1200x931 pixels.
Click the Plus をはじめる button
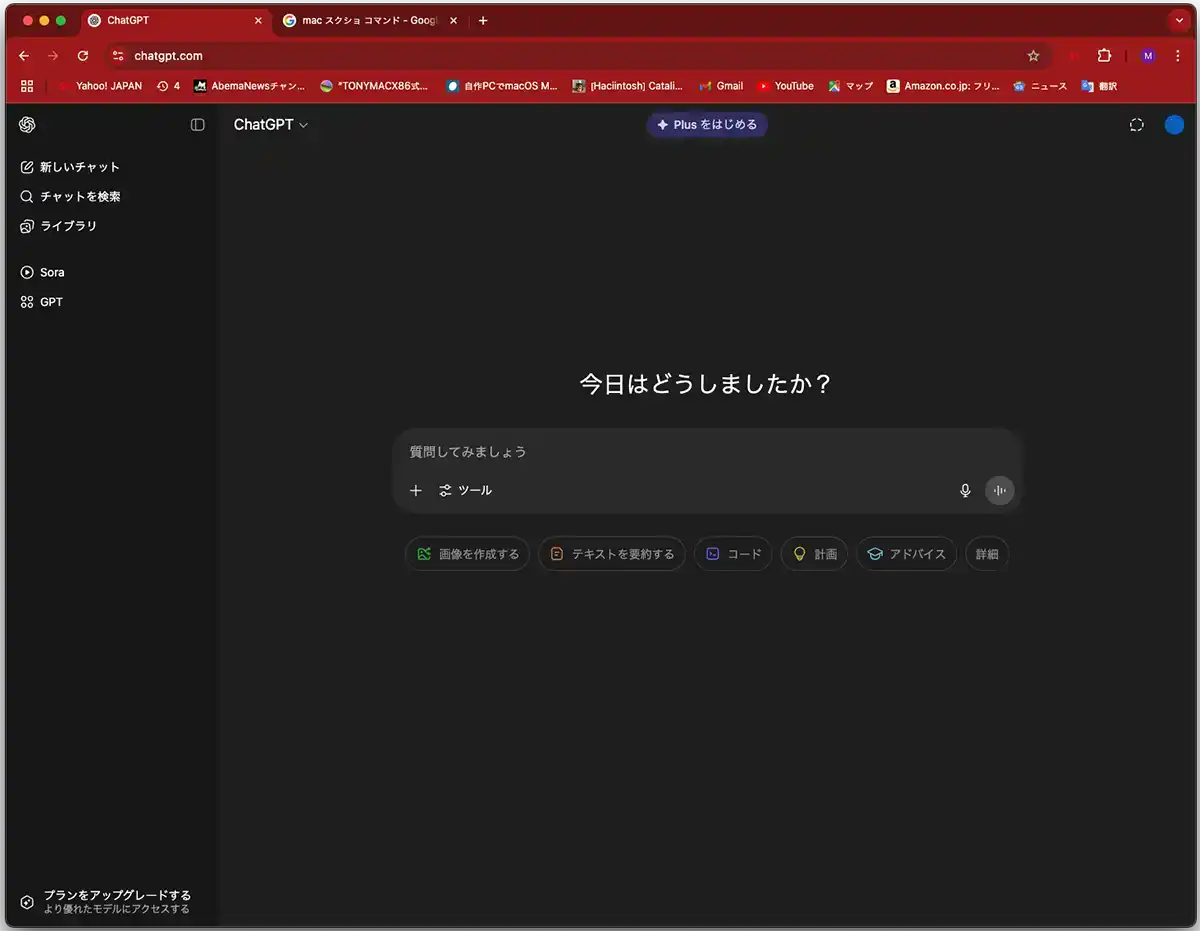pos(707,125)
